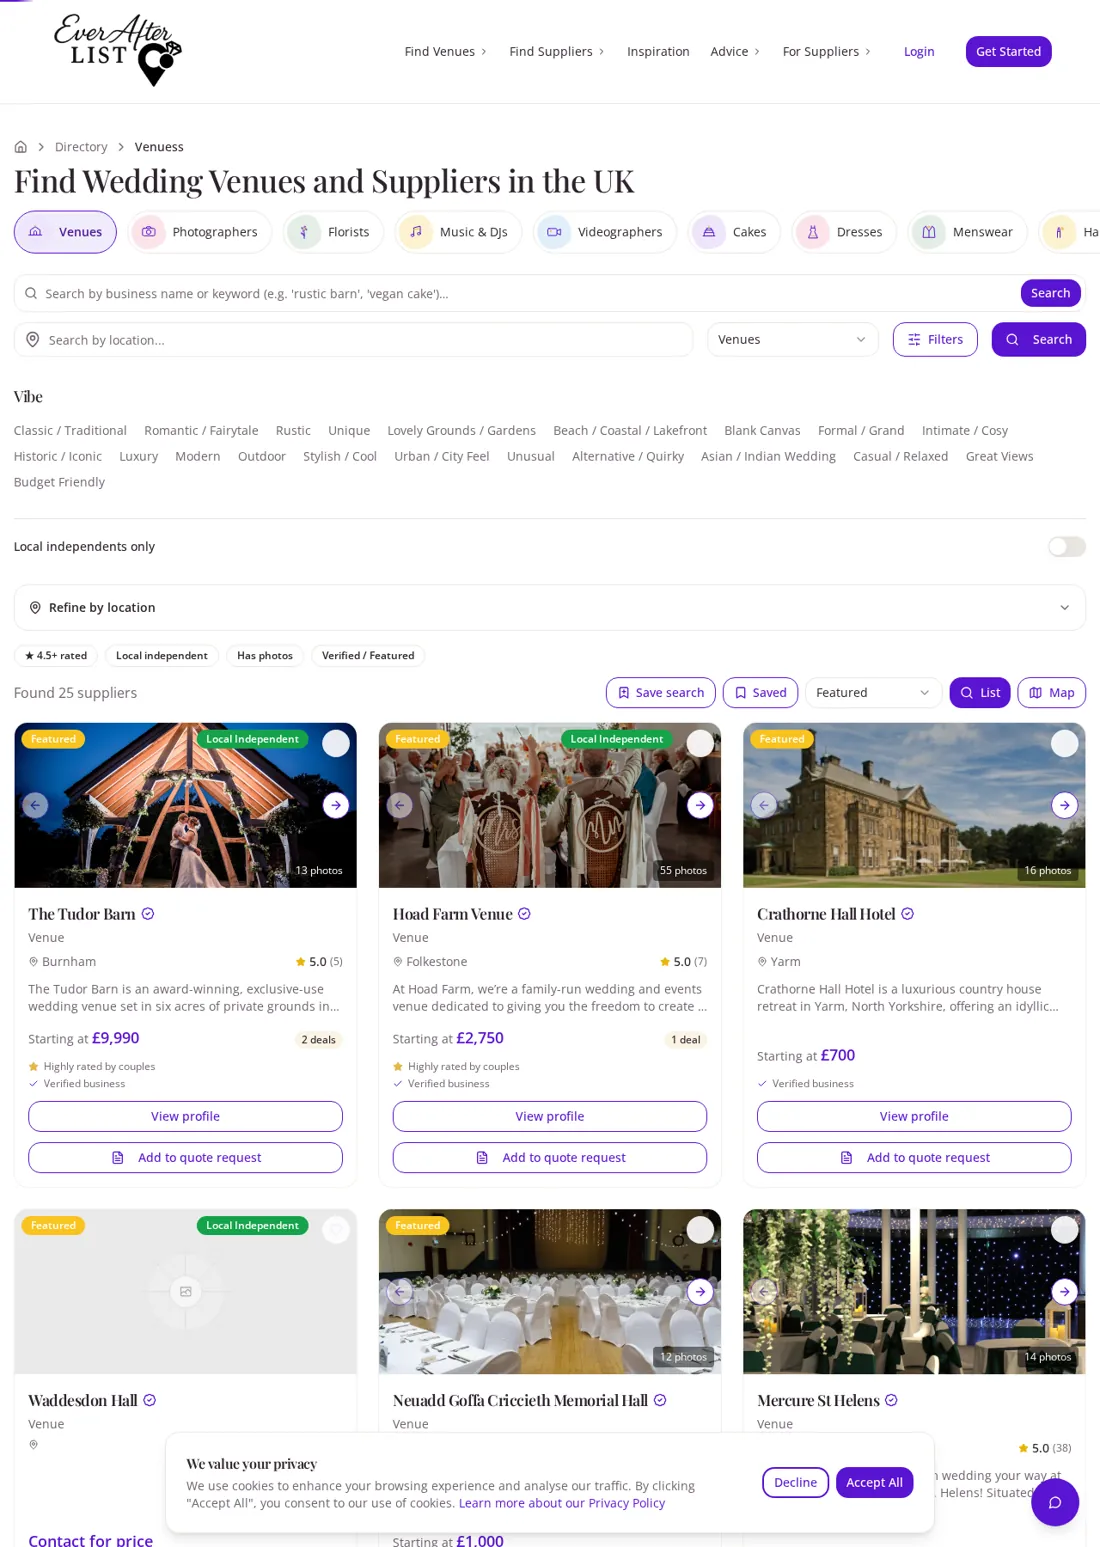Click the home breadcrumb icon

click(20, 147)
